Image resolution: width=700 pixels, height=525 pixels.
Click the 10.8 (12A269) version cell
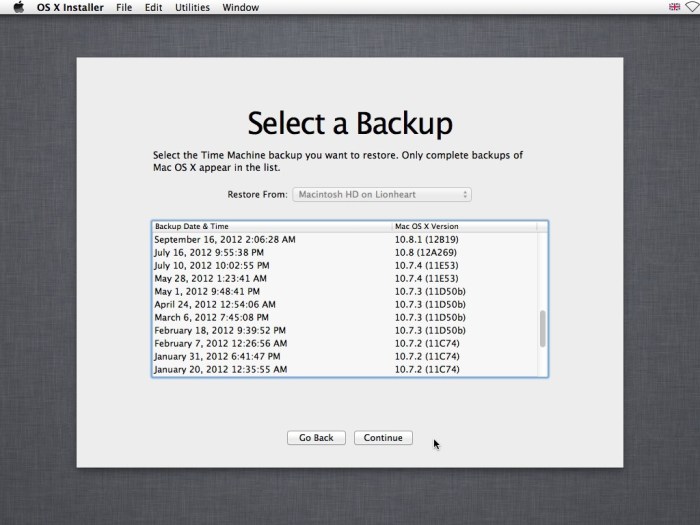426,253
